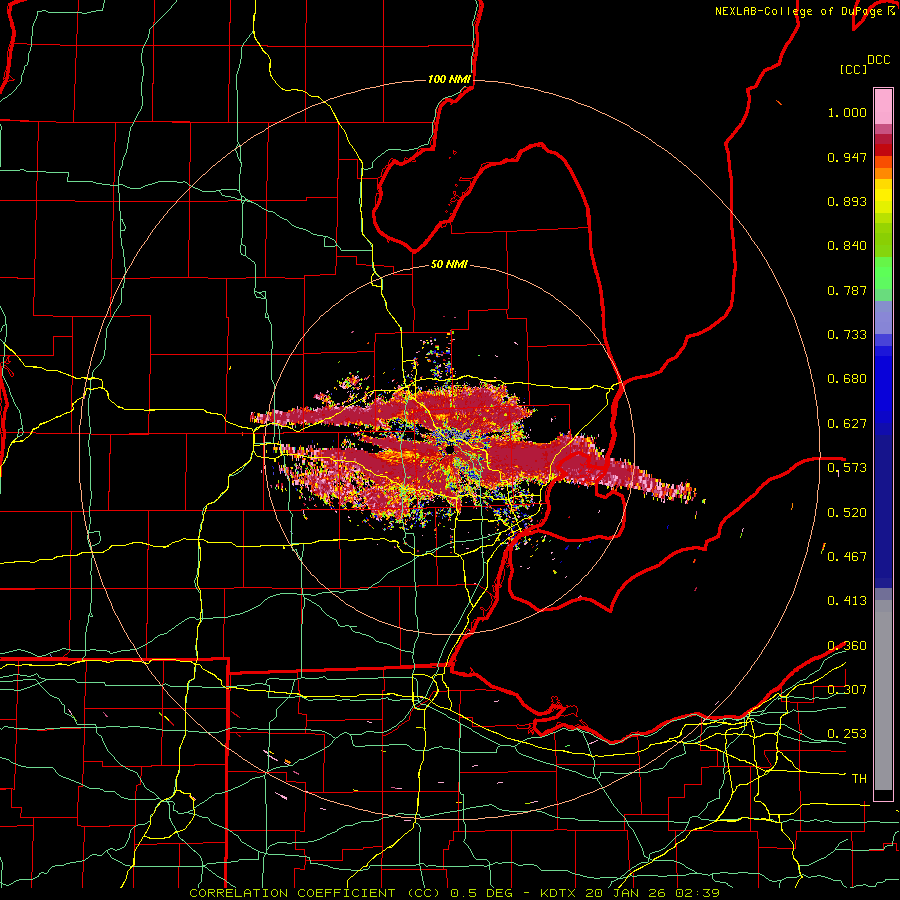Select the 0.253 scale value
The image size is (900, 900).
click(847, 734)
